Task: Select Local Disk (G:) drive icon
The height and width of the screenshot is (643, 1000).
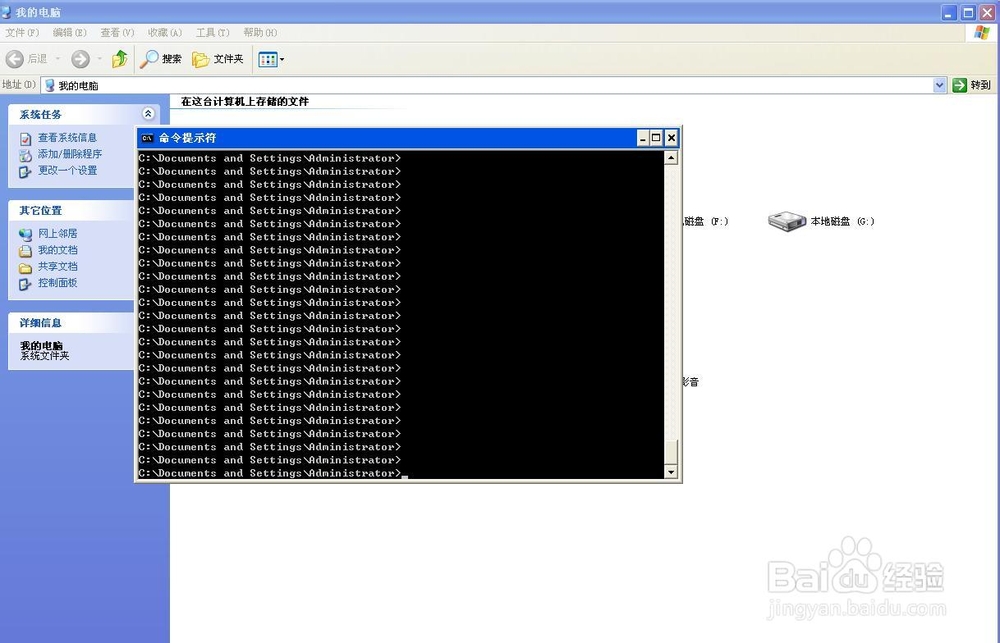Action: tap(787, 221)
